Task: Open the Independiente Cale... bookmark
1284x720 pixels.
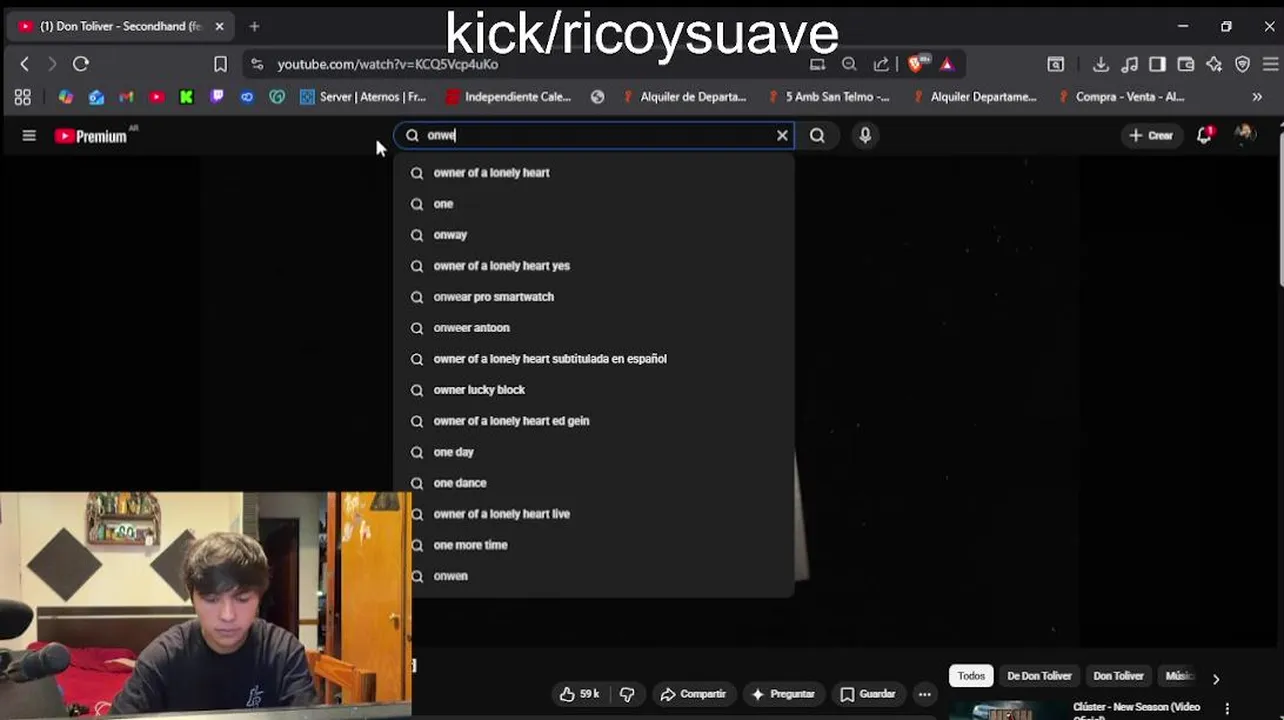Action: point(508,97)
